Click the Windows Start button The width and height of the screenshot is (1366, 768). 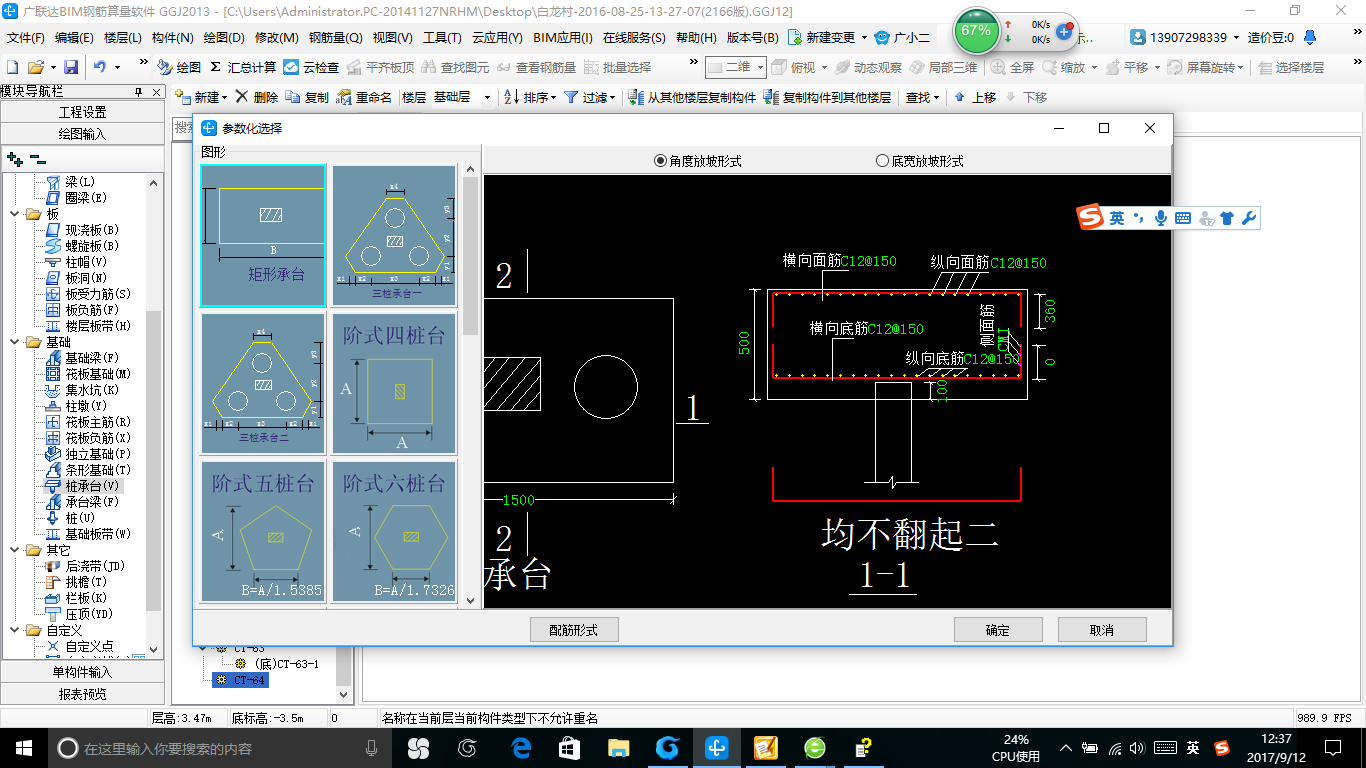tap(24, 747)
